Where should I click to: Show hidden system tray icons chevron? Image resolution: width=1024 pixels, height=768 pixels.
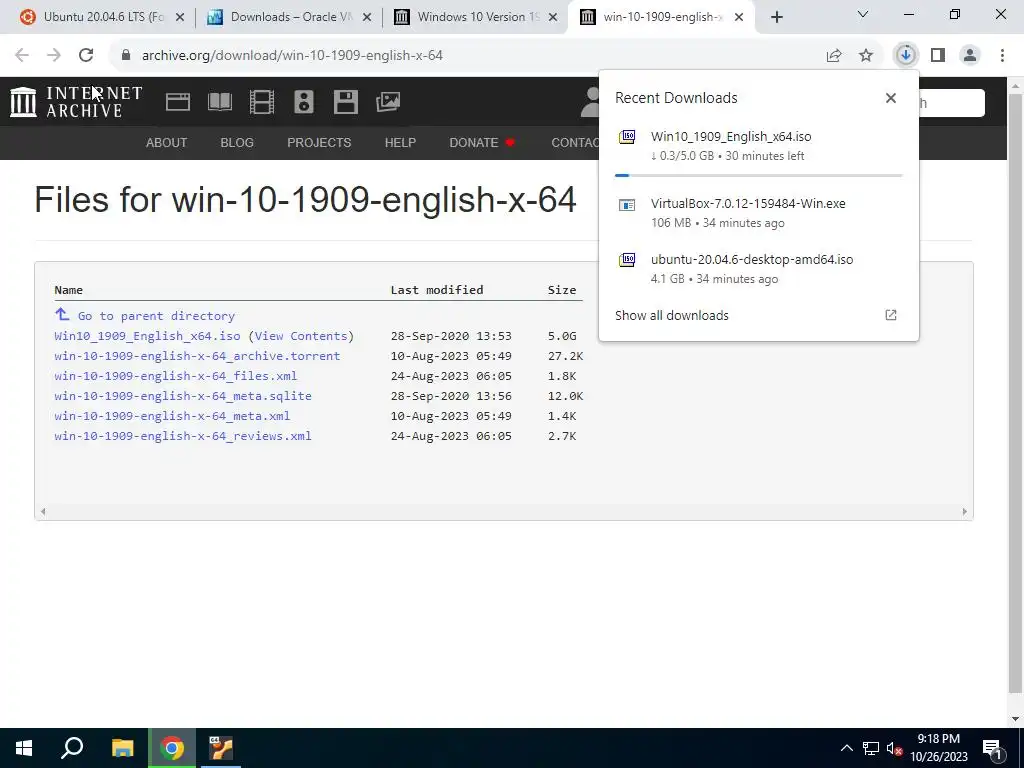(x=846, y=748)
